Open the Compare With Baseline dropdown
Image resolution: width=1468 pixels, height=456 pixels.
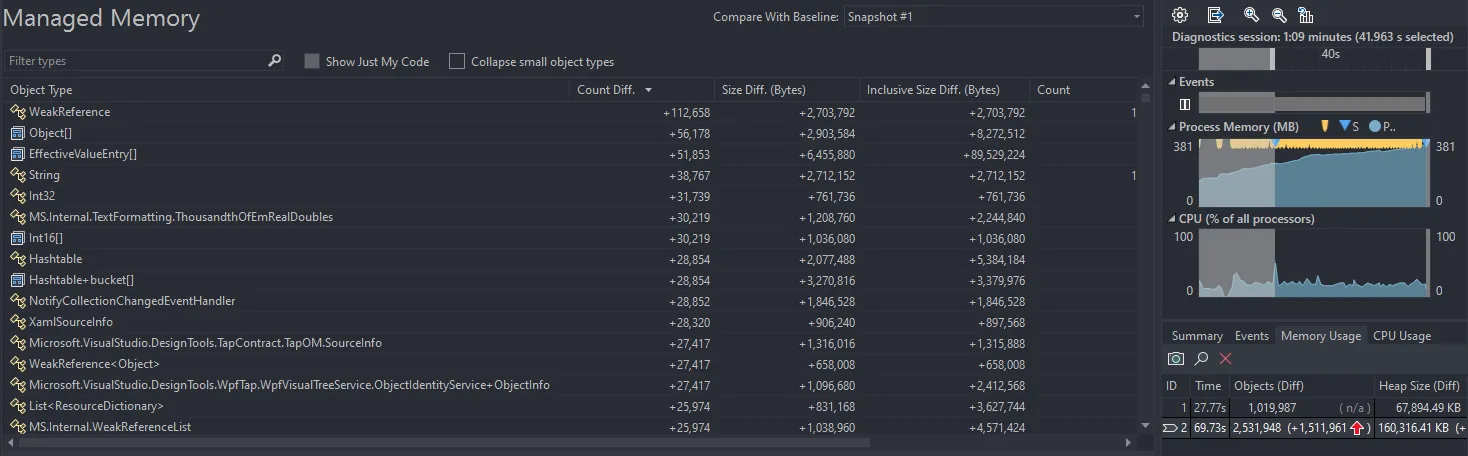coord(994,17)
